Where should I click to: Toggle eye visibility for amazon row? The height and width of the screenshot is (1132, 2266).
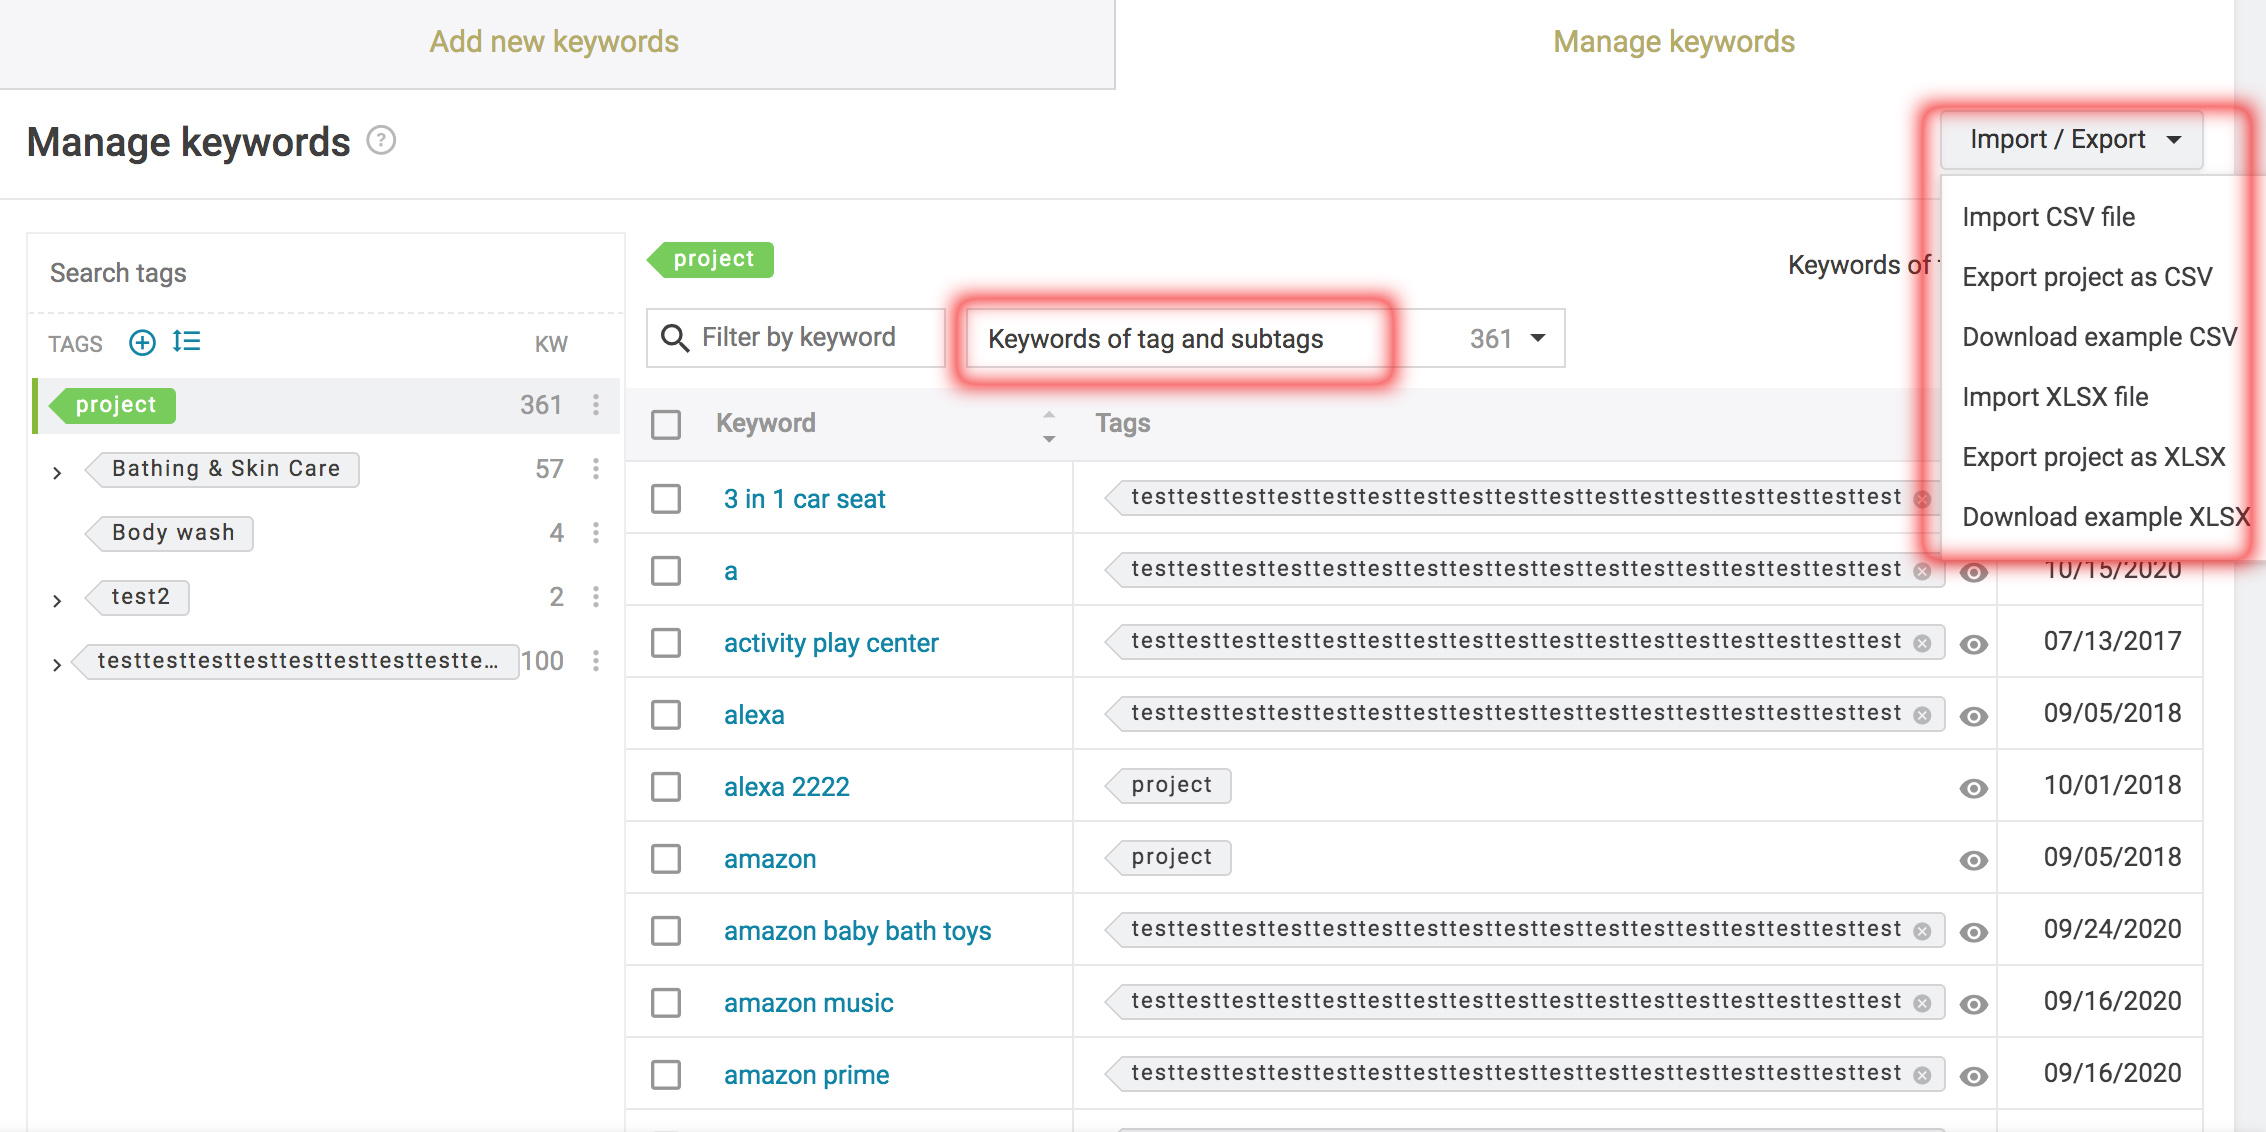(1973, 861)
